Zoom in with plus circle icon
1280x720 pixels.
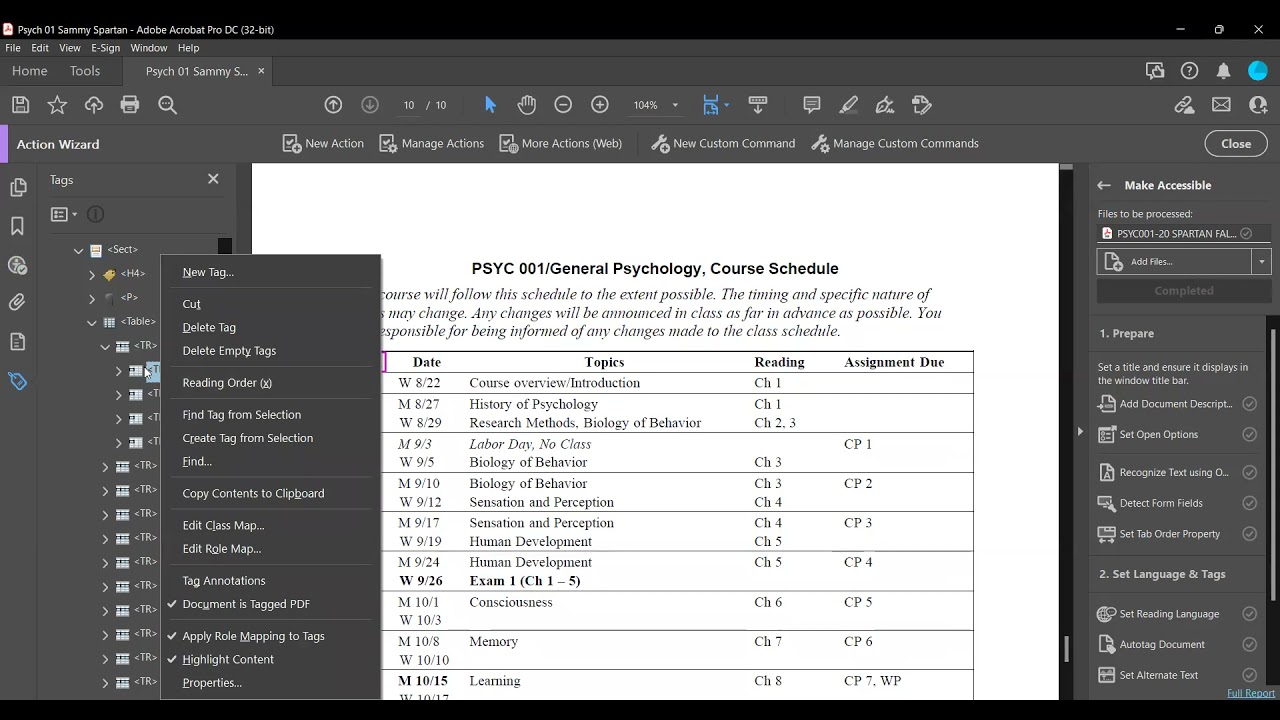(x=600, y=105)
